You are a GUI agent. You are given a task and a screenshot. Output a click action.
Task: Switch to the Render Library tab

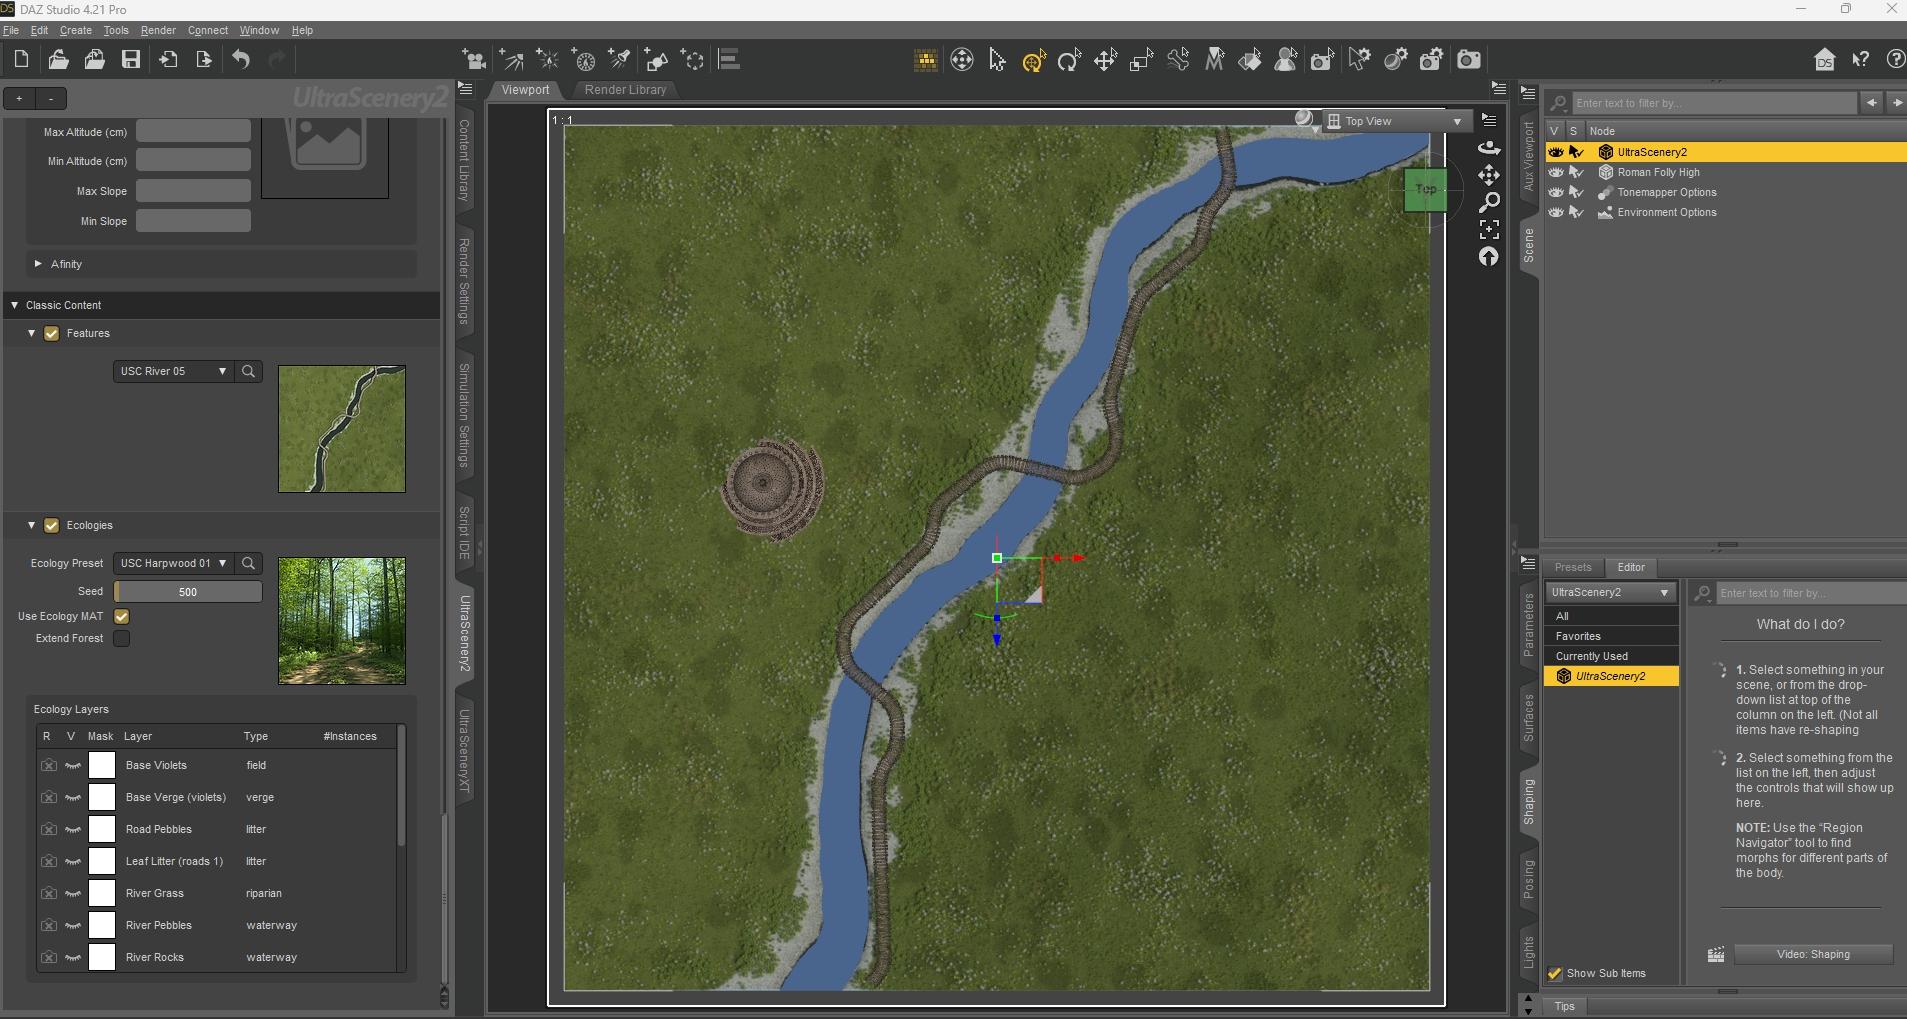click(x=625, y=90)
